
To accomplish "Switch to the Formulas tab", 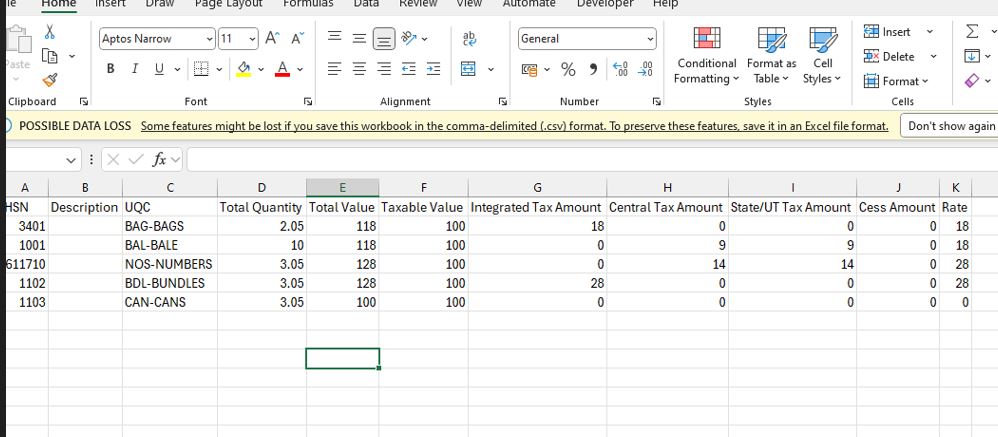I will click(308, 4).
